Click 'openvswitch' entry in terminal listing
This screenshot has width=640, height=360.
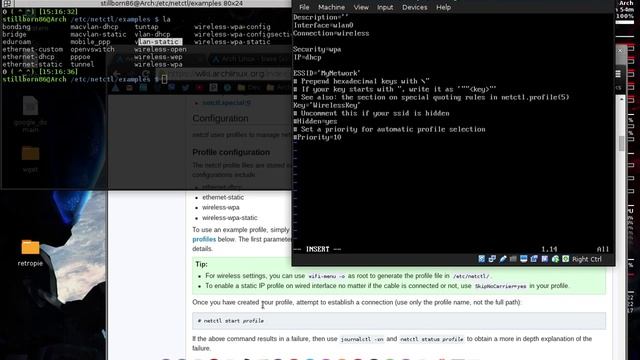92,49
